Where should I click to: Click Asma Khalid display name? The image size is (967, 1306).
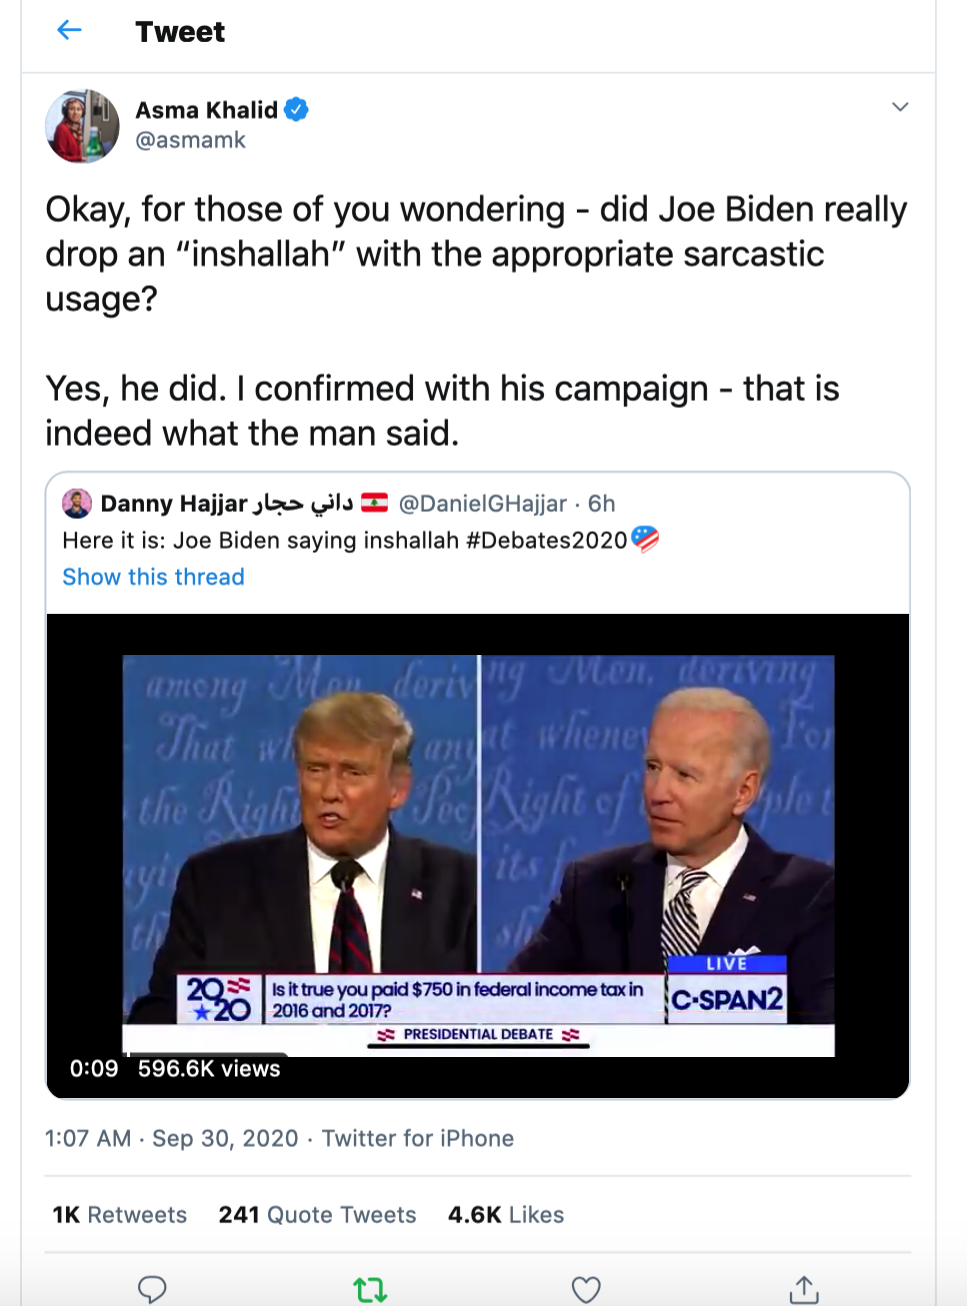click(x=207, y=110)
